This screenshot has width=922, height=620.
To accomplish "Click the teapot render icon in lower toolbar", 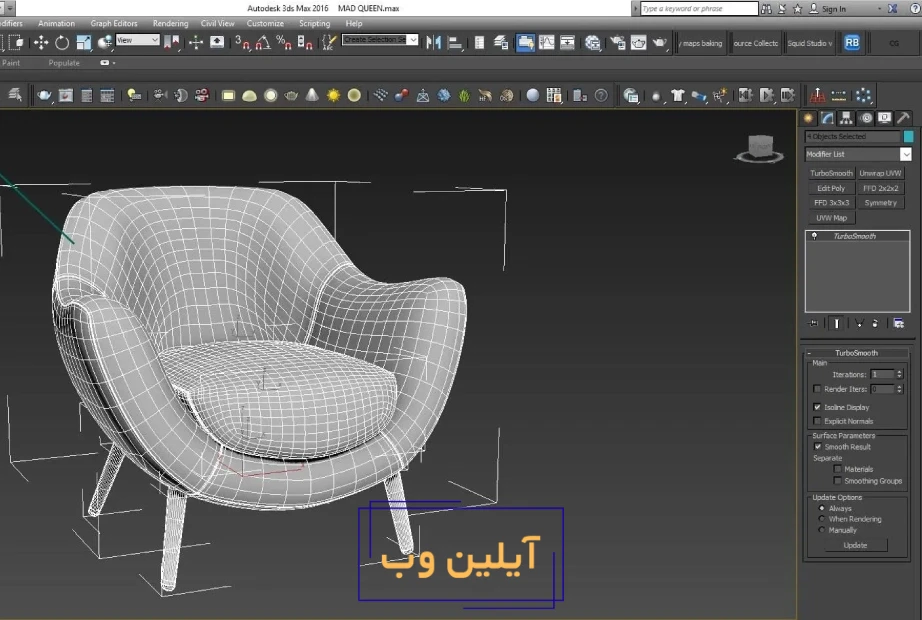I will click(x=291, y=95).
